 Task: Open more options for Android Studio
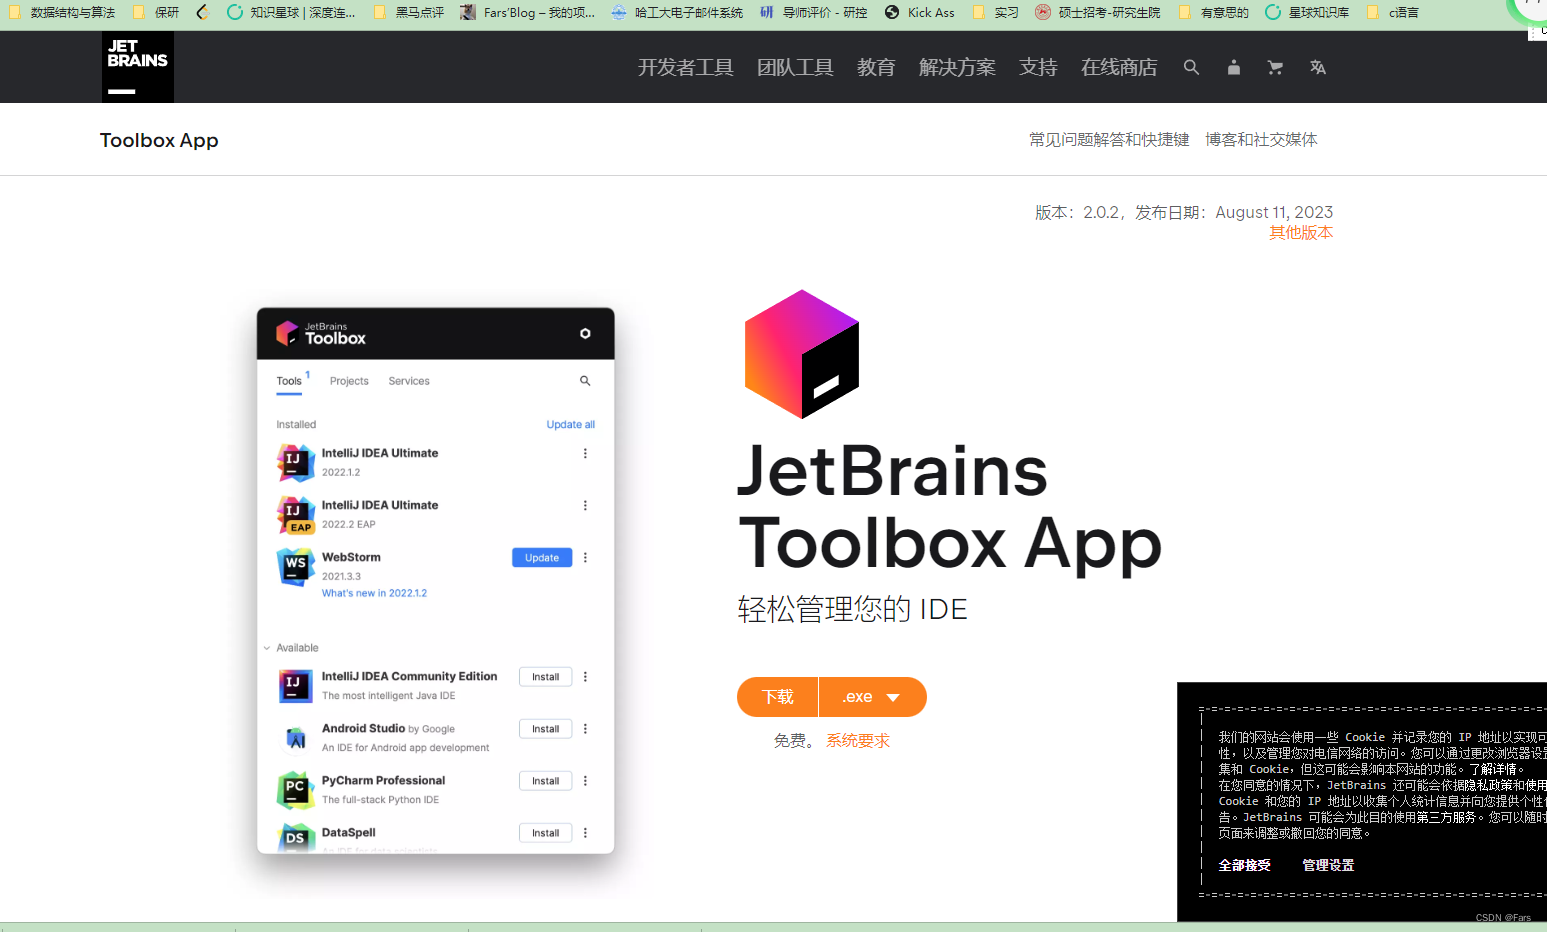(x=585, y=729)
